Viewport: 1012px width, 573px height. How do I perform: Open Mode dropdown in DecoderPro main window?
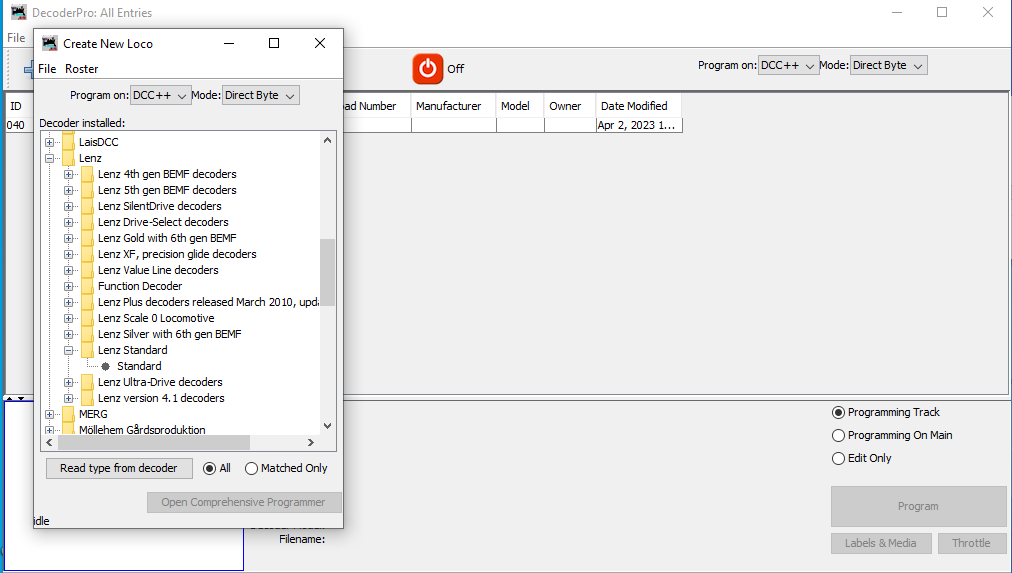pos(889,65)
